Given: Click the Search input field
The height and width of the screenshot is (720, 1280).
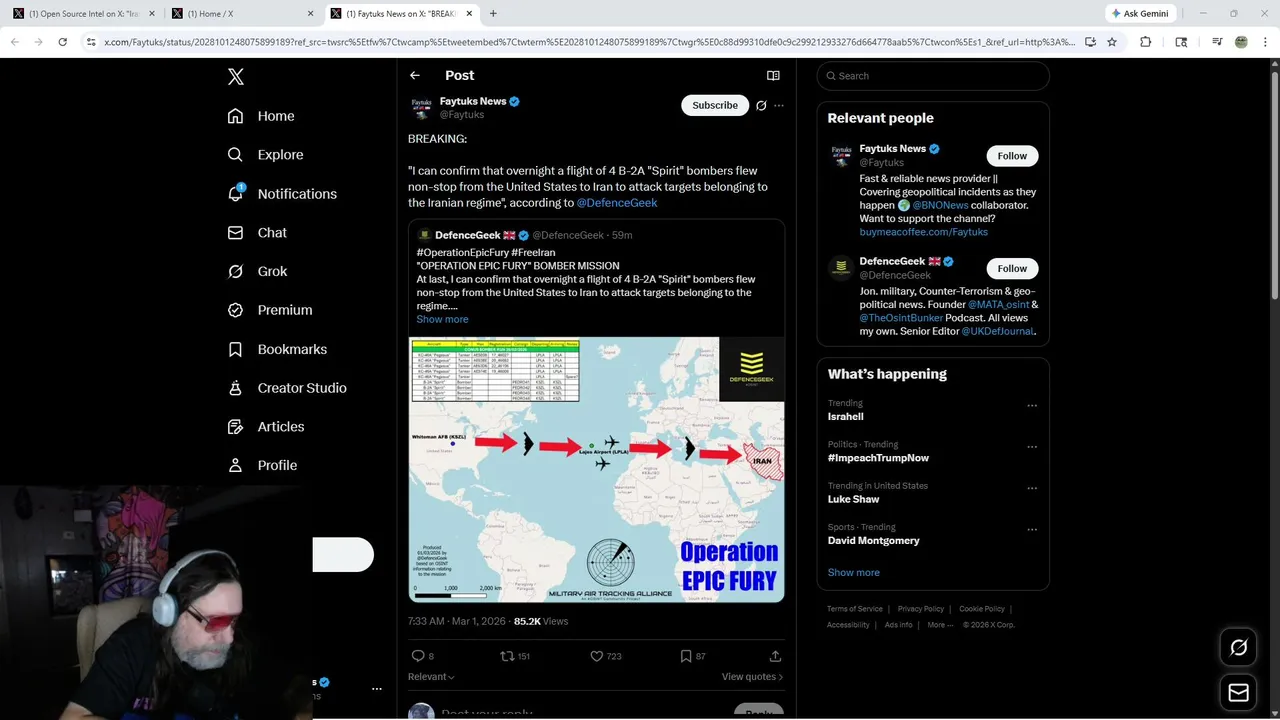Looking at the screenshot, I should (933, 76).
